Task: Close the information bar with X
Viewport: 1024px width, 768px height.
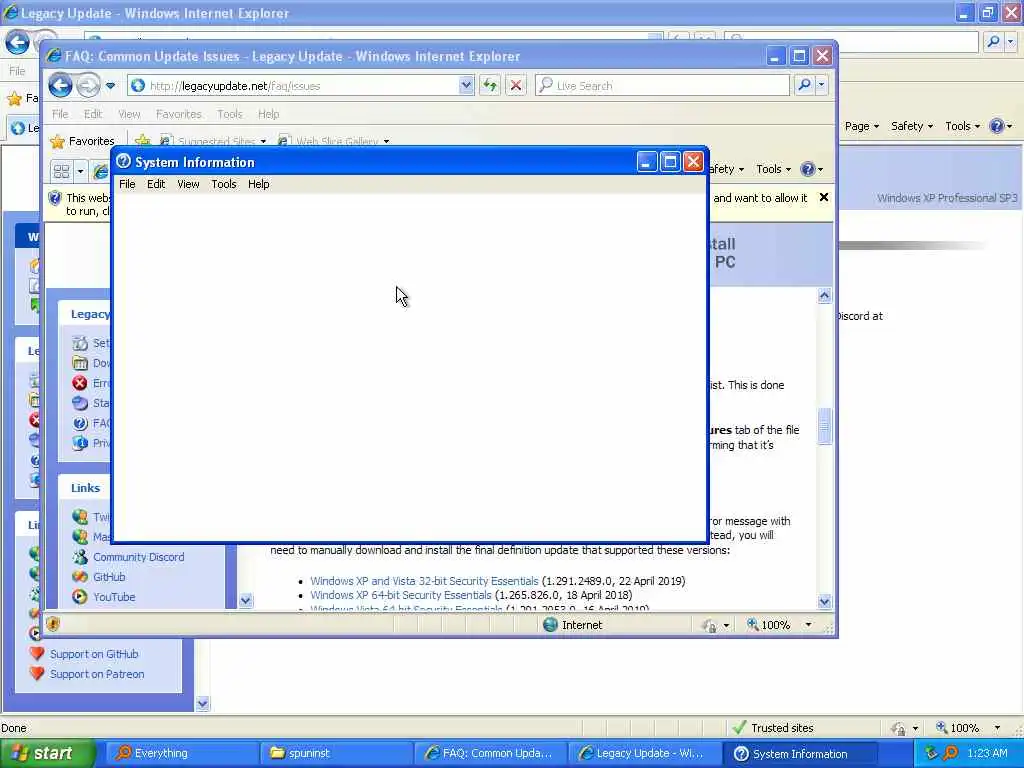Action: (x=824, y=197)
